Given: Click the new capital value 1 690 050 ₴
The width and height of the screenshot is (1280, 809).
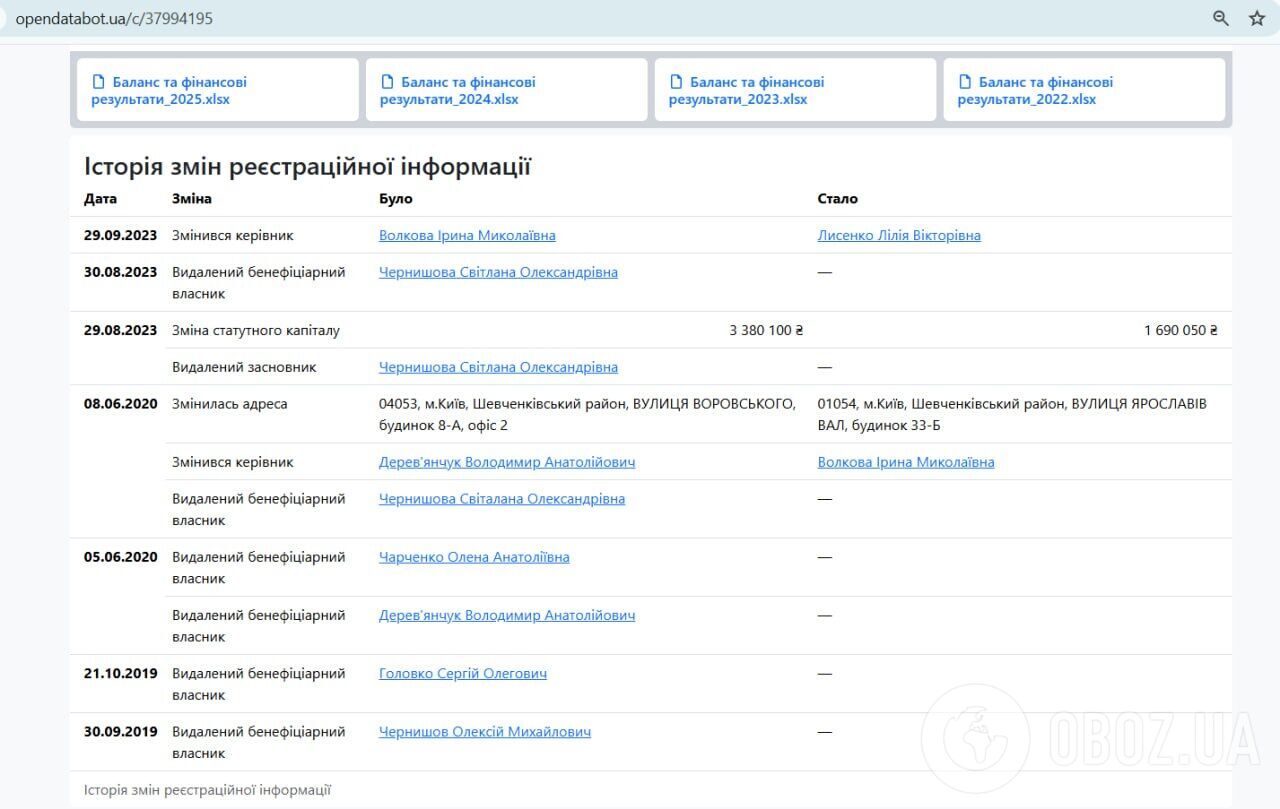Looking at the screenshot, I should (x=1181, y=330).
